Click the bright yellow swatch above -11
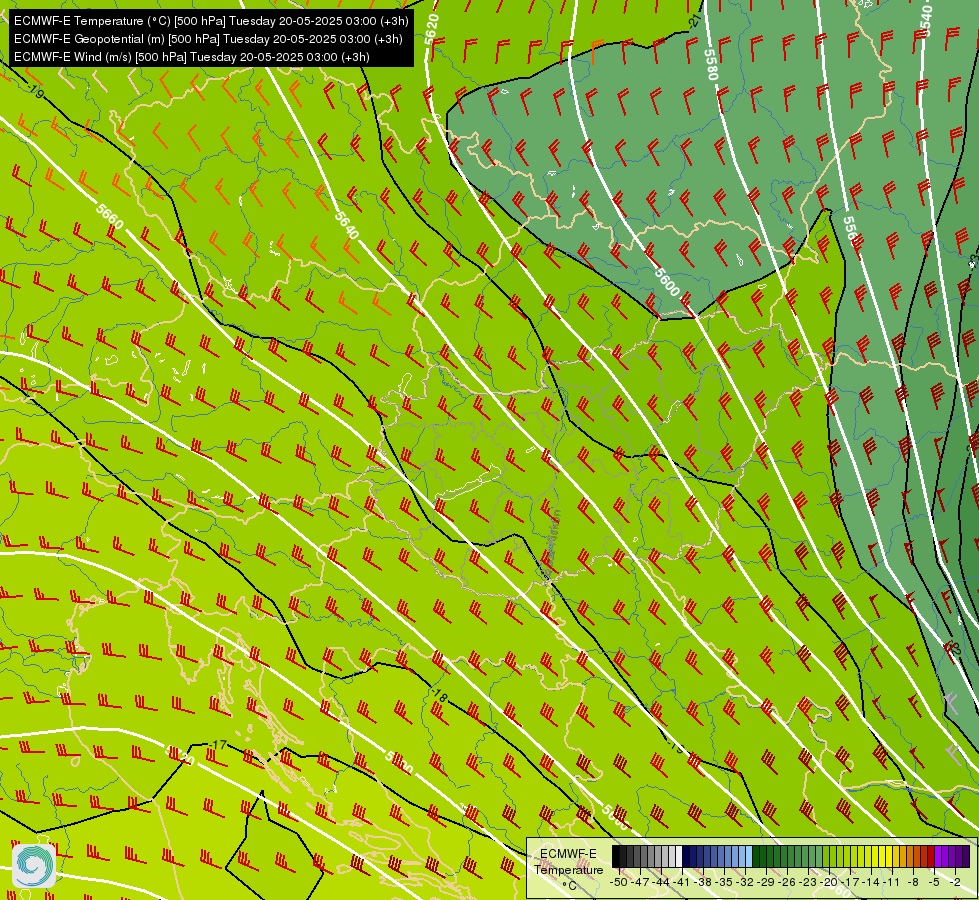 889,856
